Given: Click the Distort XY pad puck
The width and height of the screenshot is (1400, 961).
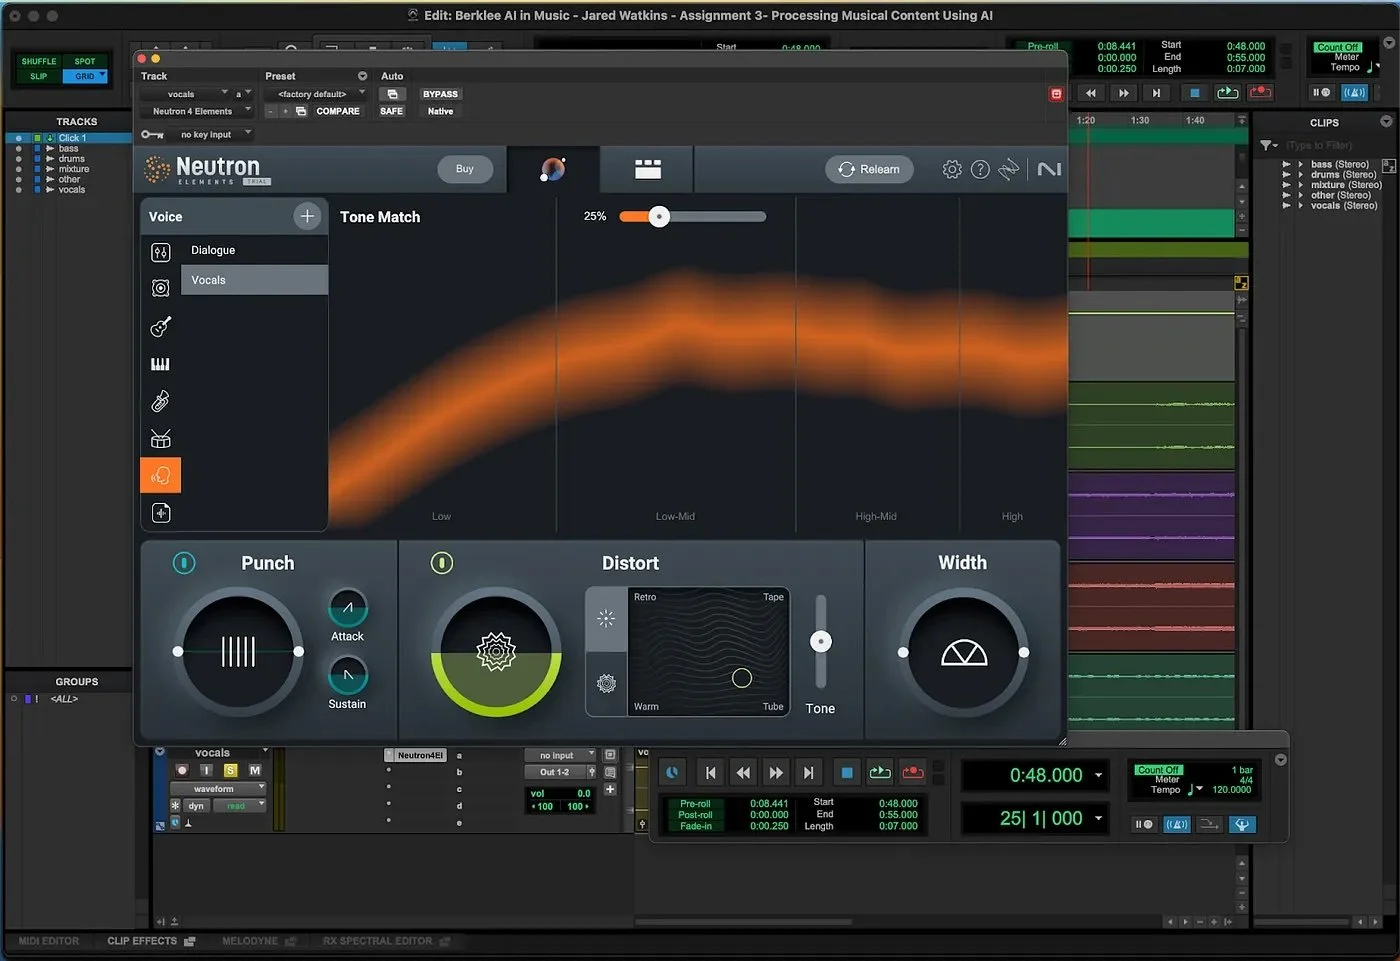Looking at the screenshot, I should [x=742, y=678].
